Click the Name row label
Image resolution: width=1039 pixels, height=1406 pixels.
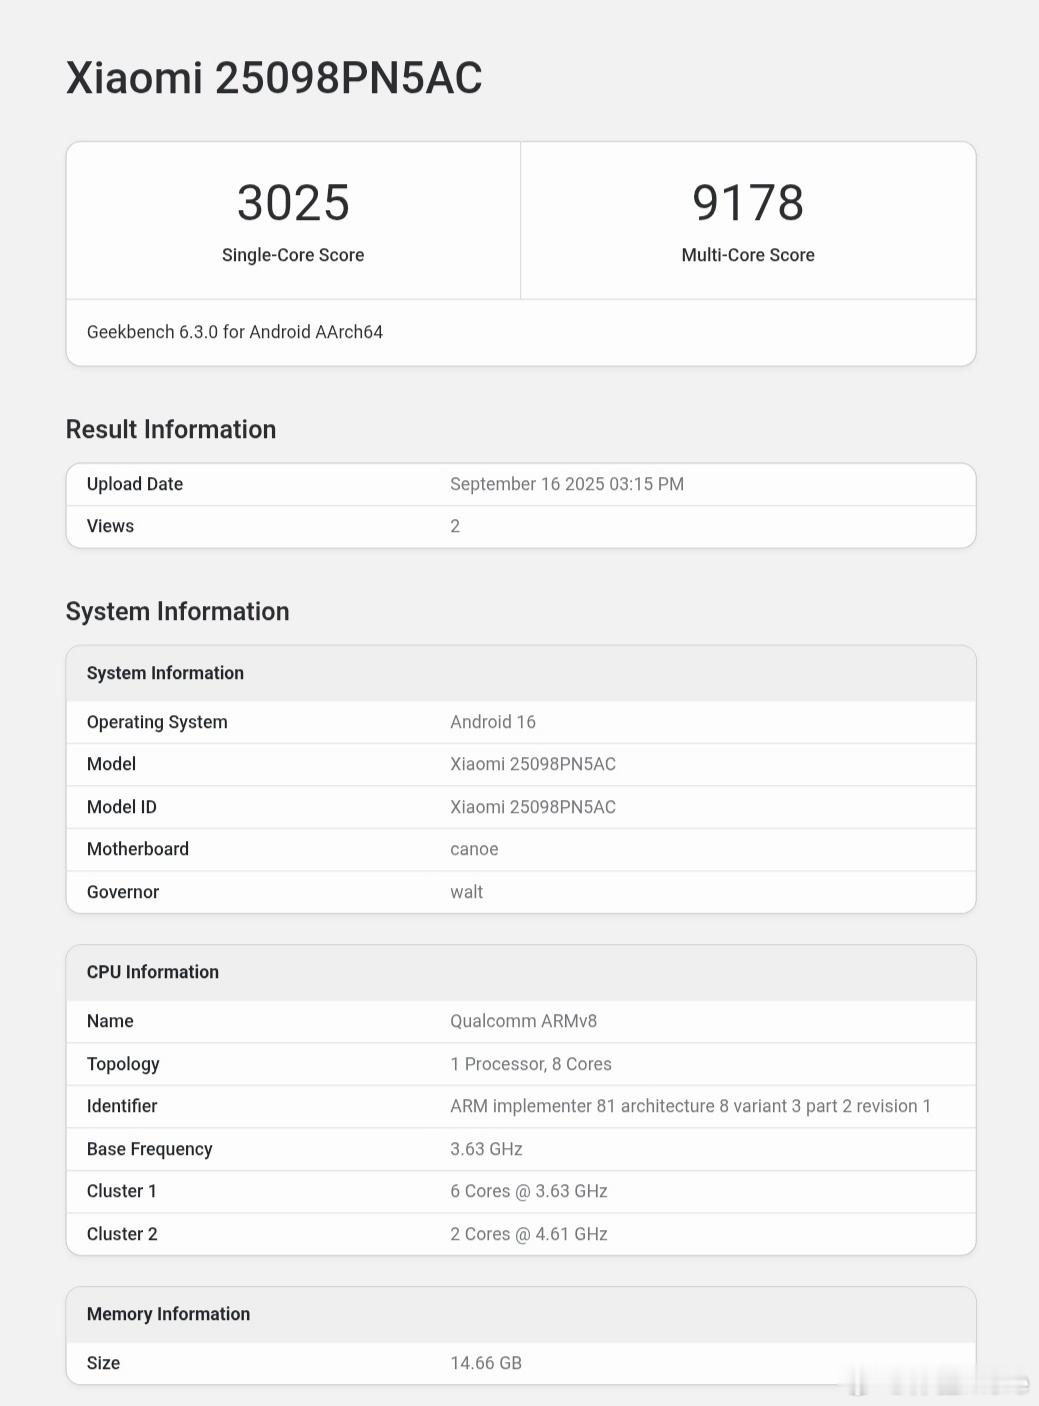(x=110, y=1021)
